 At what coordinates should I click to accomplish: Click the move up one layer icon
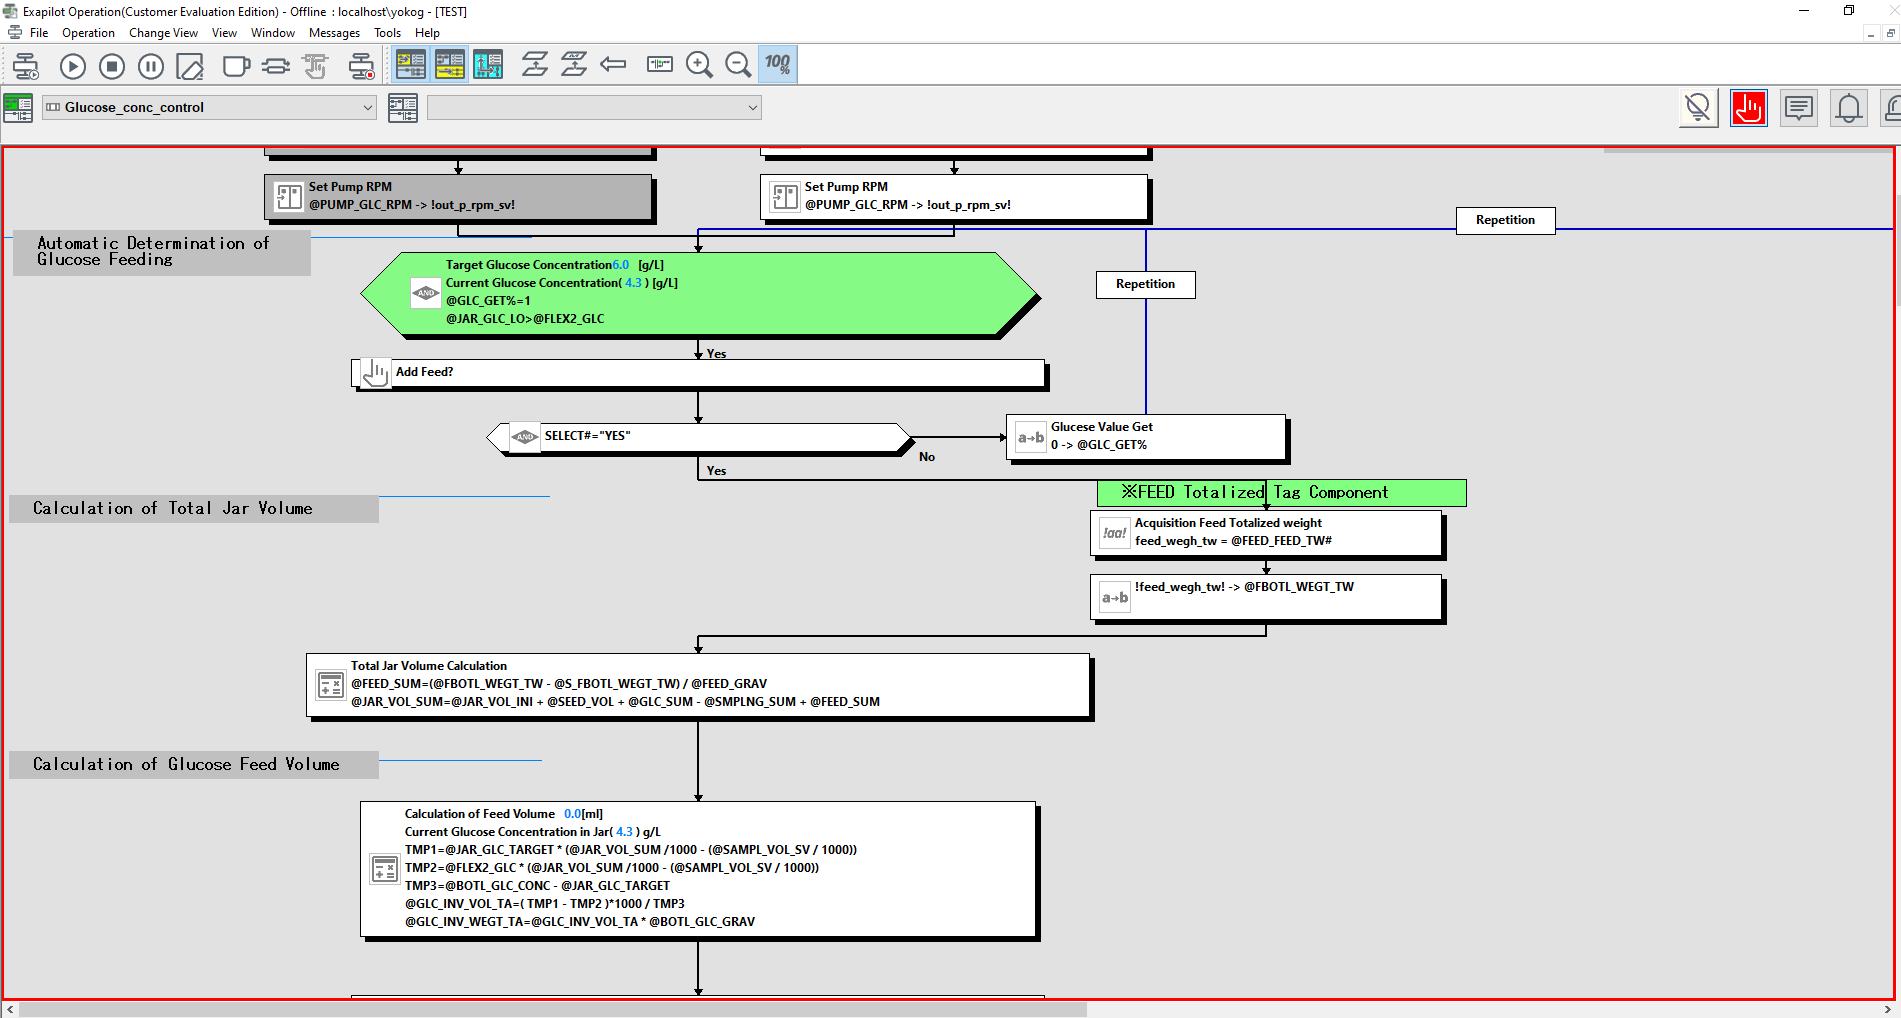tap(535, 65)
